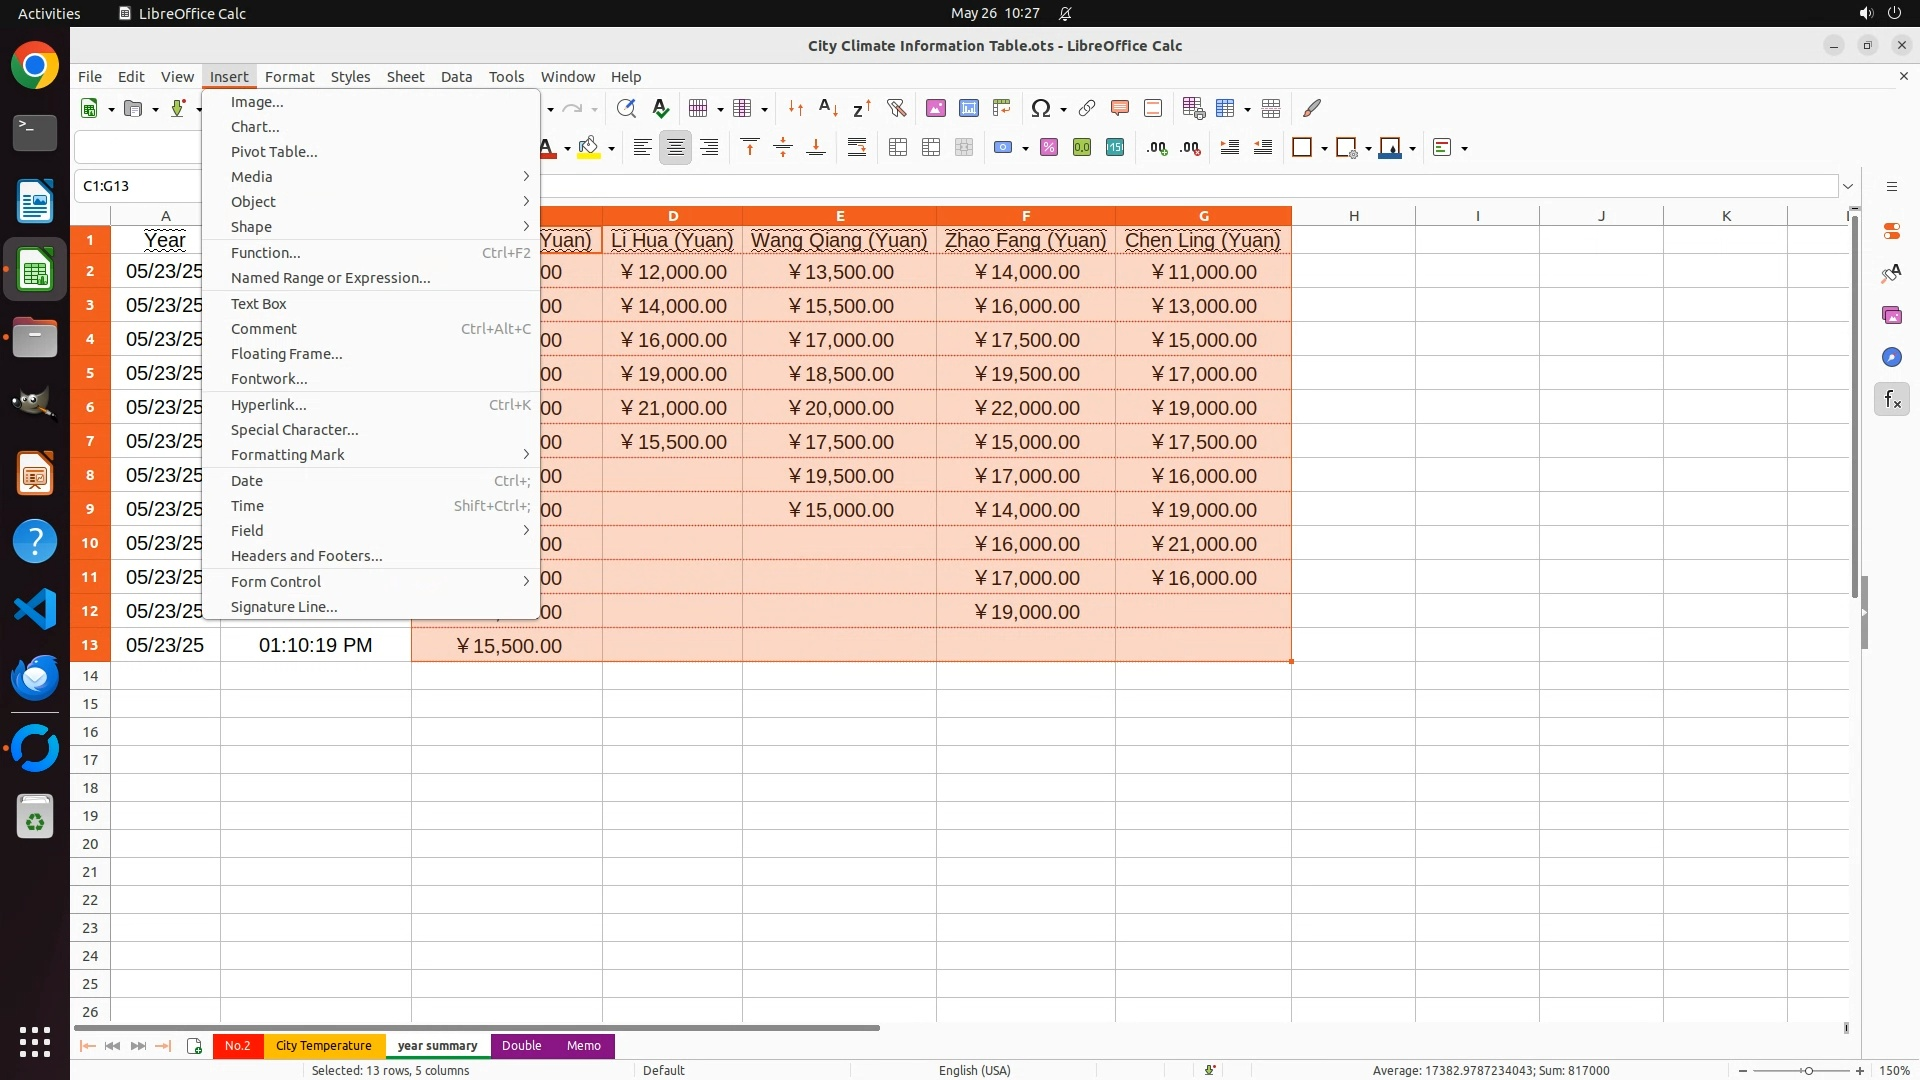Screen dimensions: 1920x1080
Task: Open Borders dropdown arrow
Action: pyautogui.click(x=1324, y=149)
